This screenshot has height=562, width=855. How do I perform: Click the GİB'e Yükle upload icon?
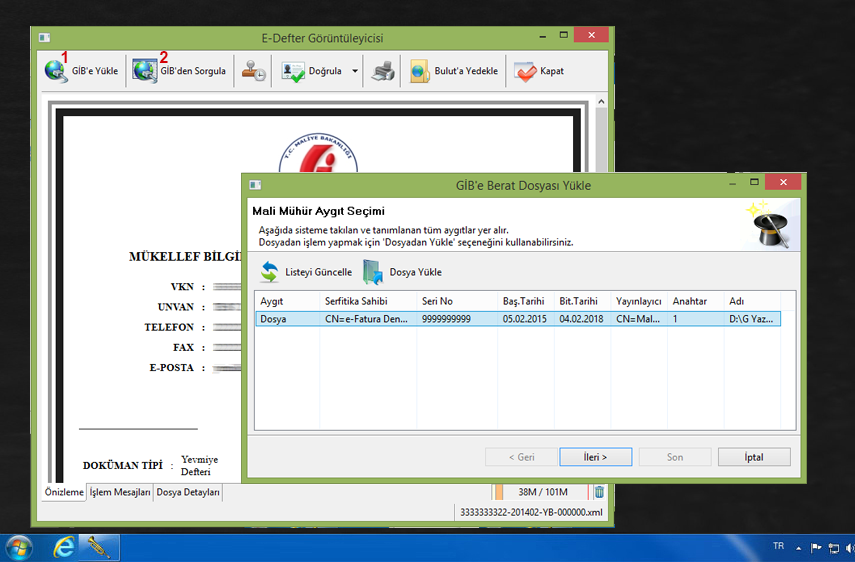tap(56, 71)
